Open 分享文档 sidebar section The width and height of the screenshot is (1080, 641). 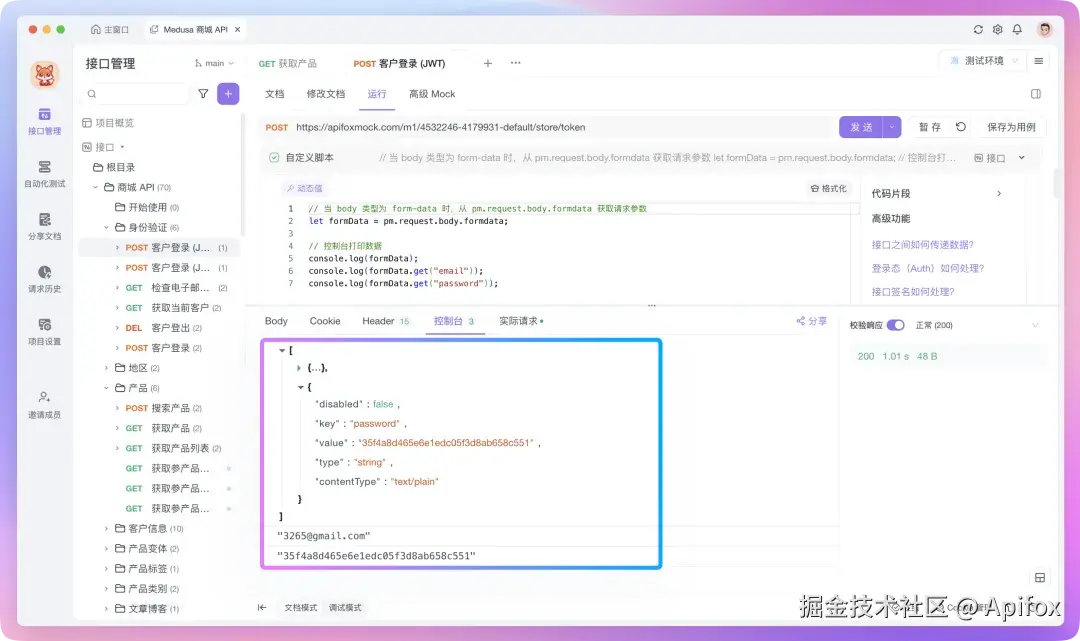44,227
